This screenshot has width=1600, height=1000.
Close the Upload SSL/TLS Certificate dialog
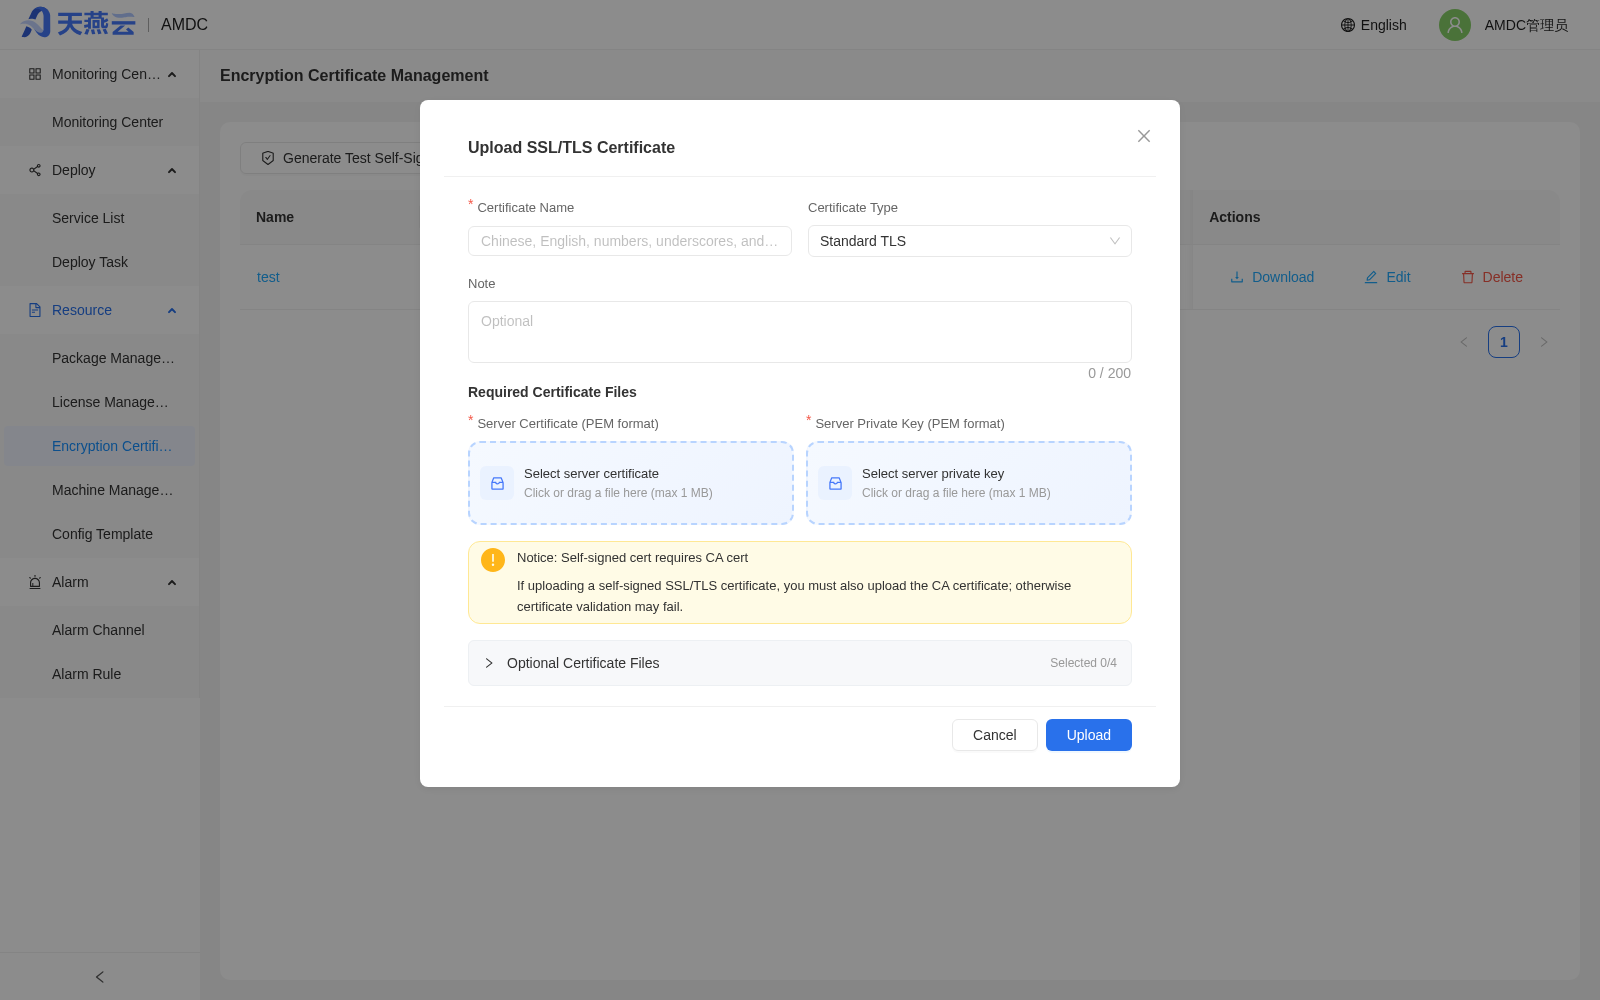tap(1144, 136)
